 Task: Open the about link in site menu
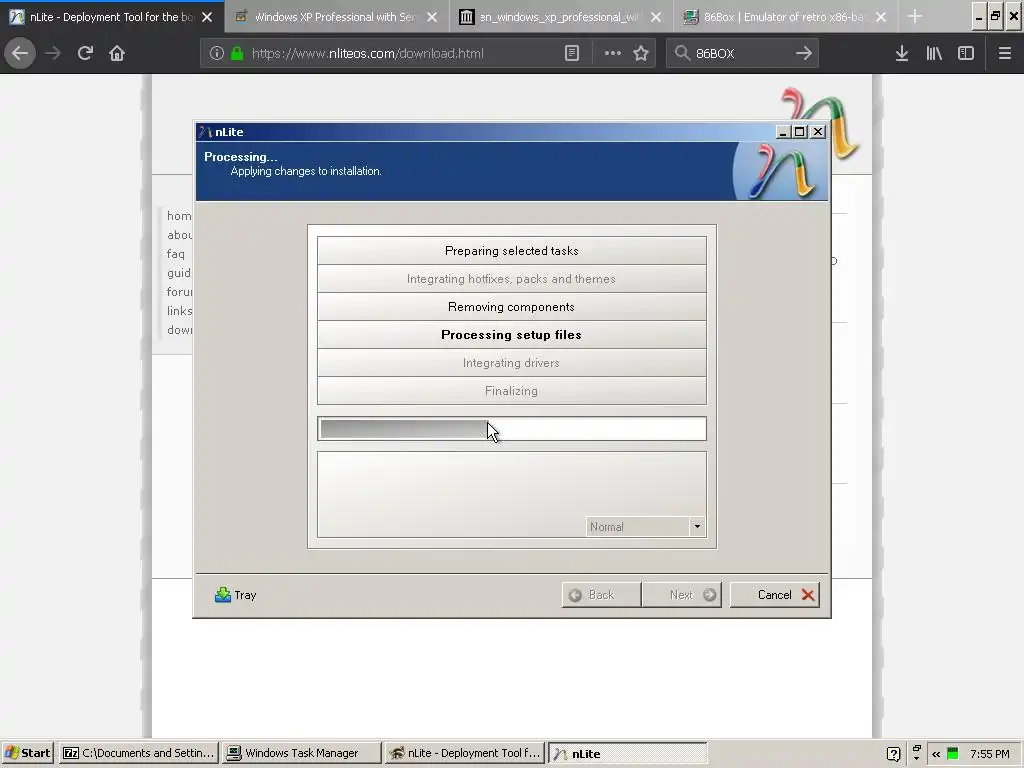point(179,235)
